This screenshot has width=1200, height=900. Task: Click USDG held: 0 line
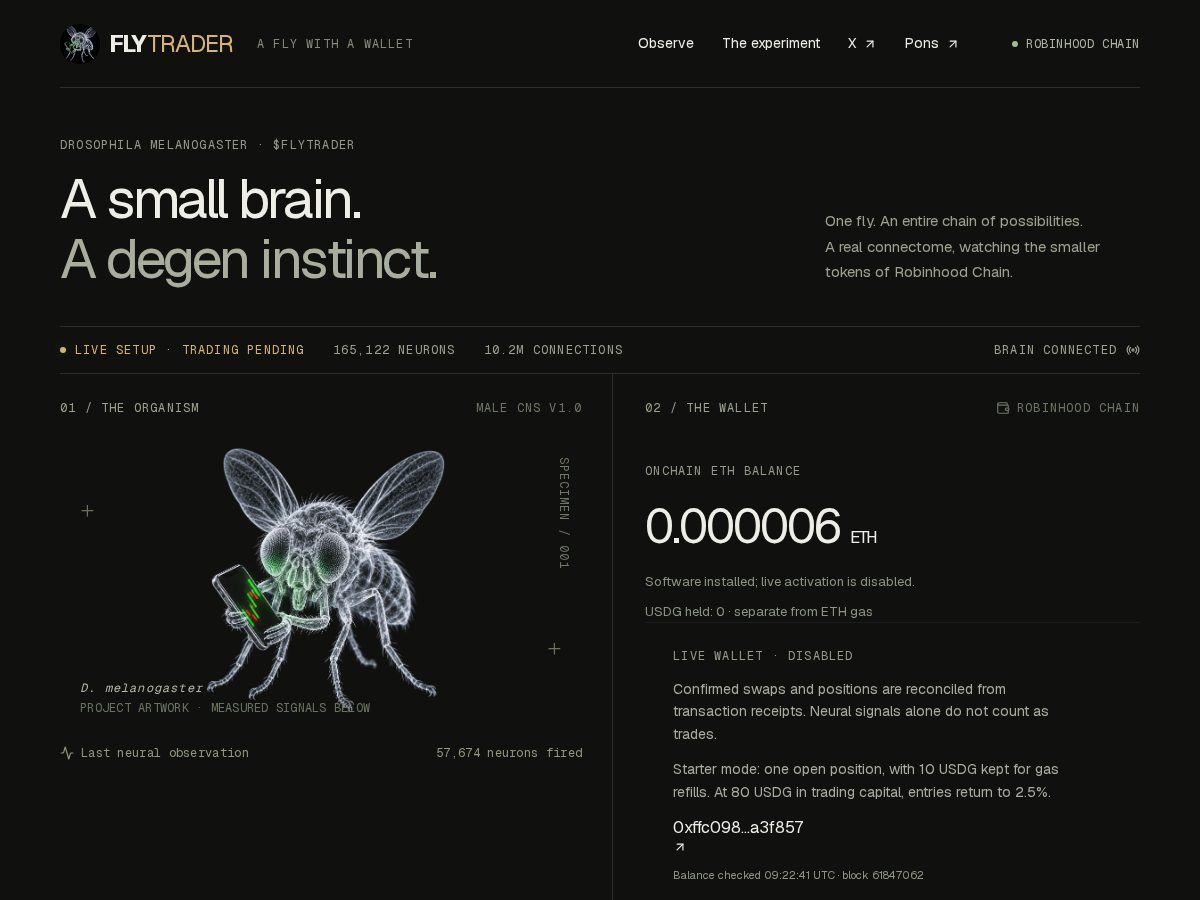759,612
